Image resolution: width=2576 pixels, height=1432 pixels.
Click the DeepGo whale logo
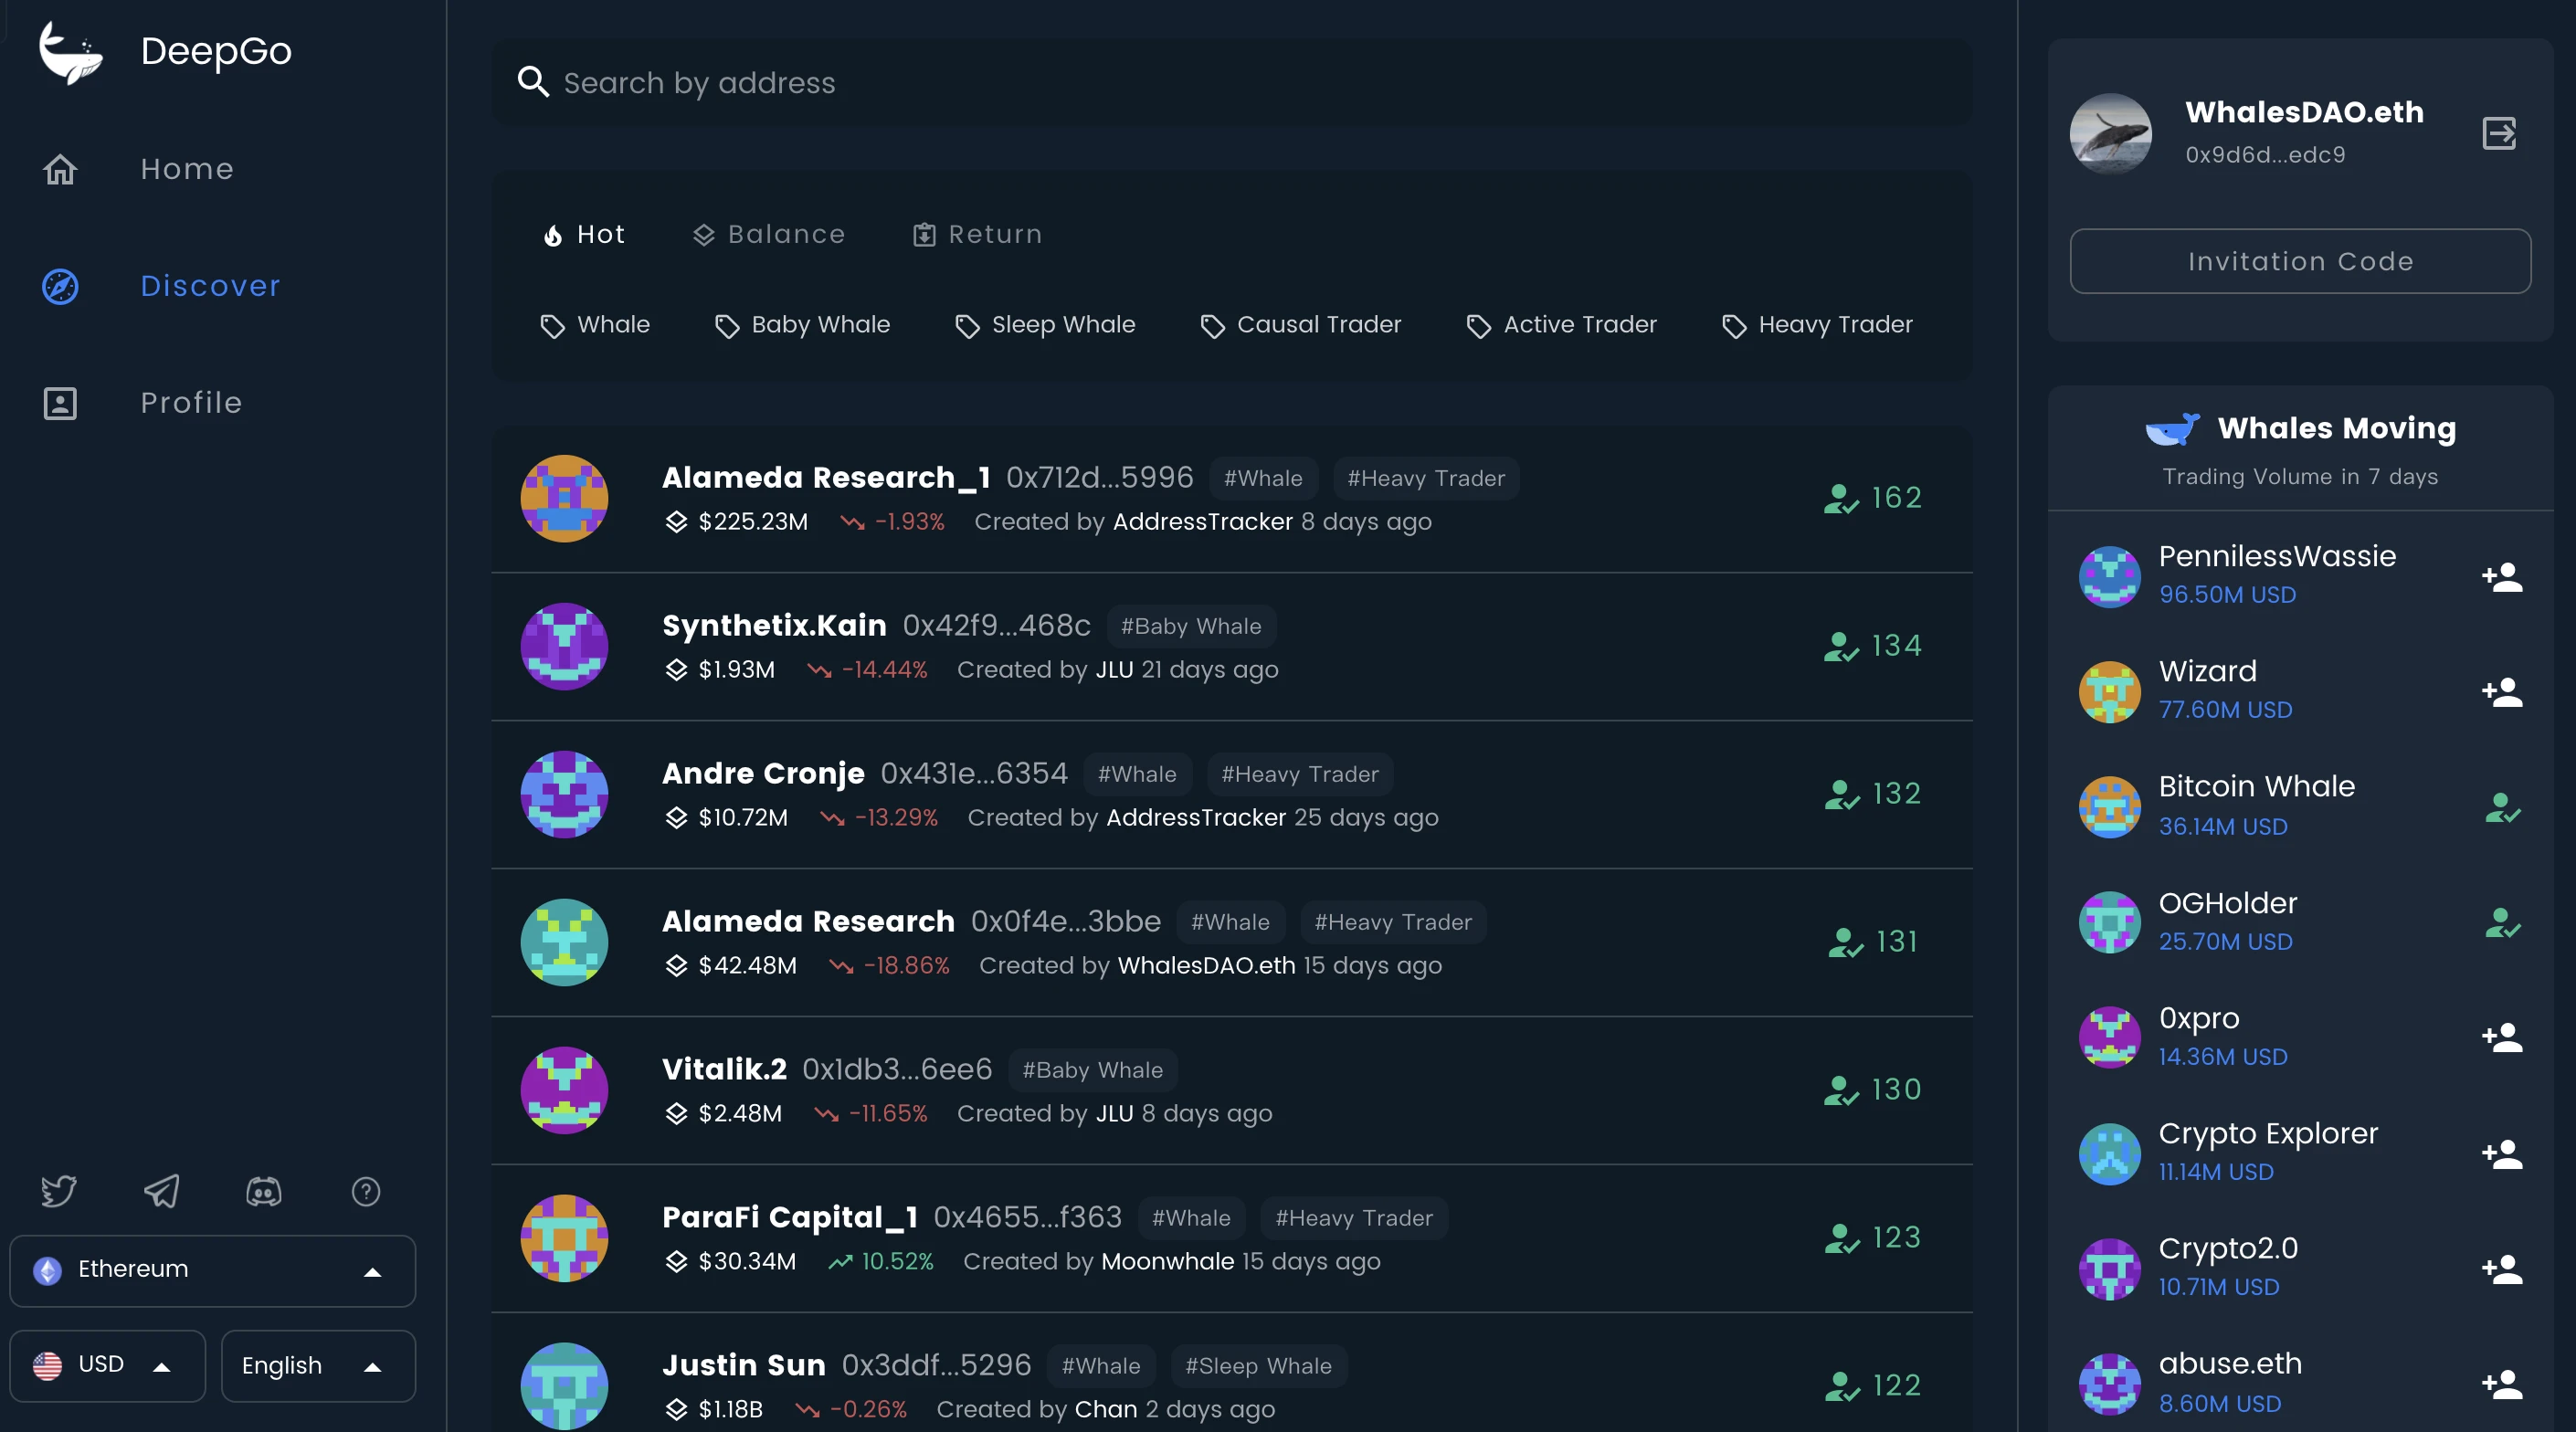pyautogui.click(x=70, y=52)
